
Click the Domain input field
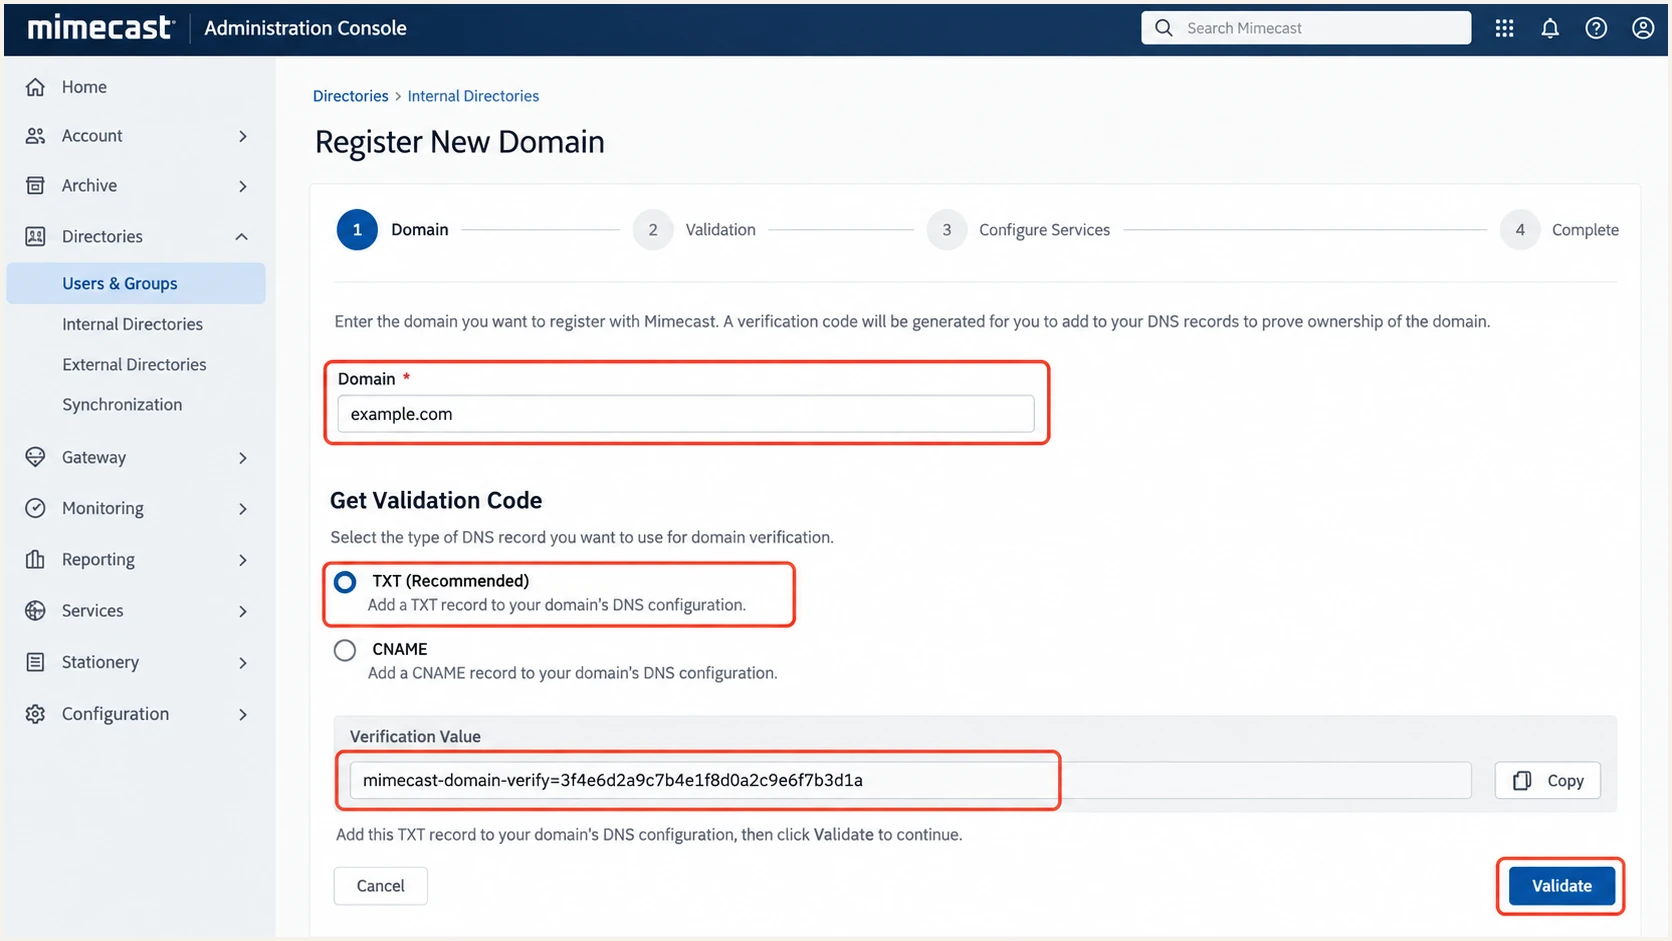pos(686,414)
